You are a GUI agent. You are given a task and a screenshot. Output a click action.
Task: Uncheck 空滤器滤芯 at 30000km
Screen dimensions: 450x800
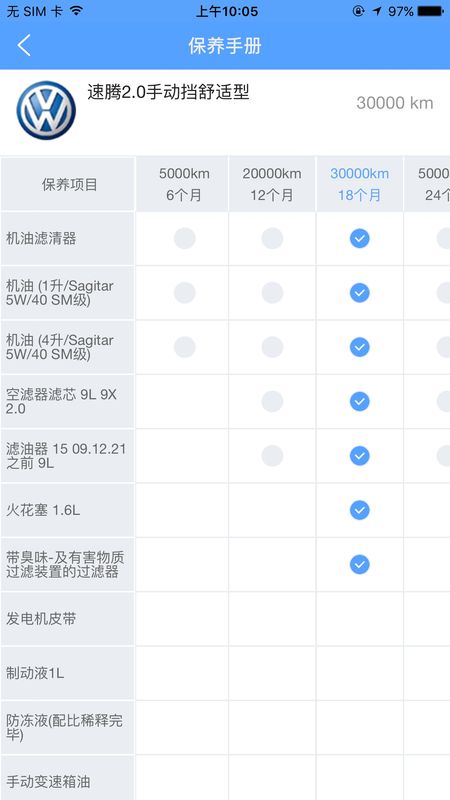(x=360, y=402)
